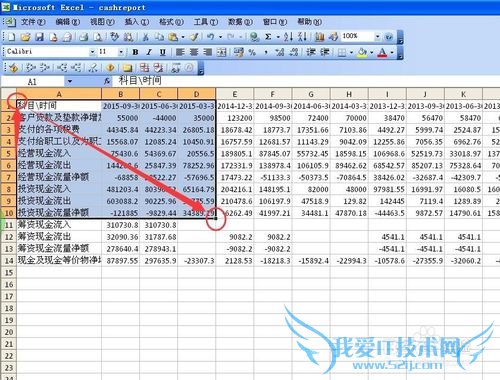Apply comma style formatting

[x=266, y=52]
